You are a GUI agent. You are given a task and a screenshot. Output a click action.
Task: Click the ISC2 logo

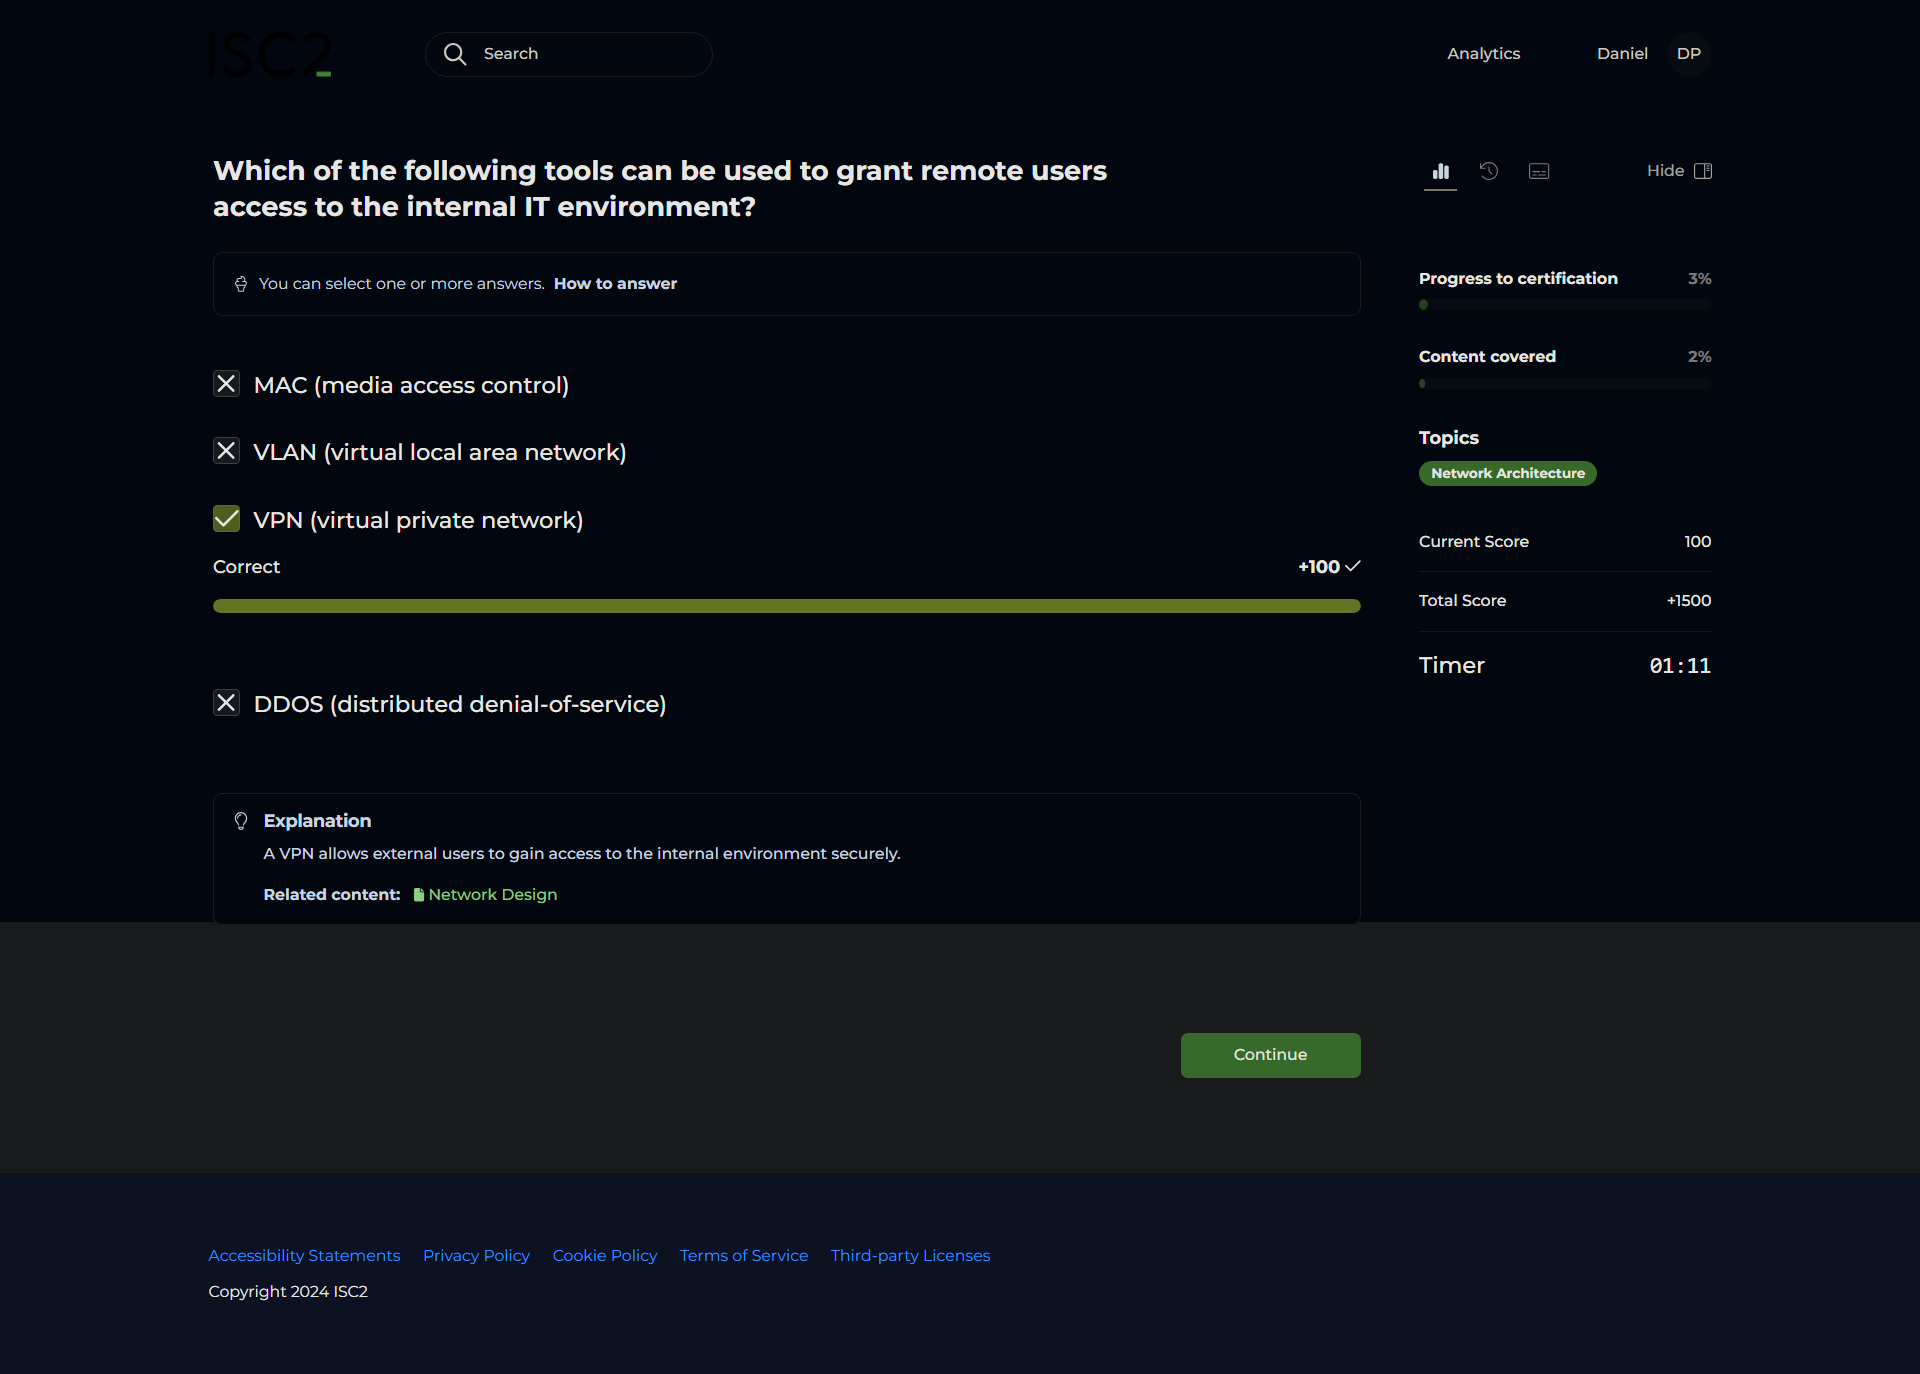pyautogui.click(x=270, y=55)
